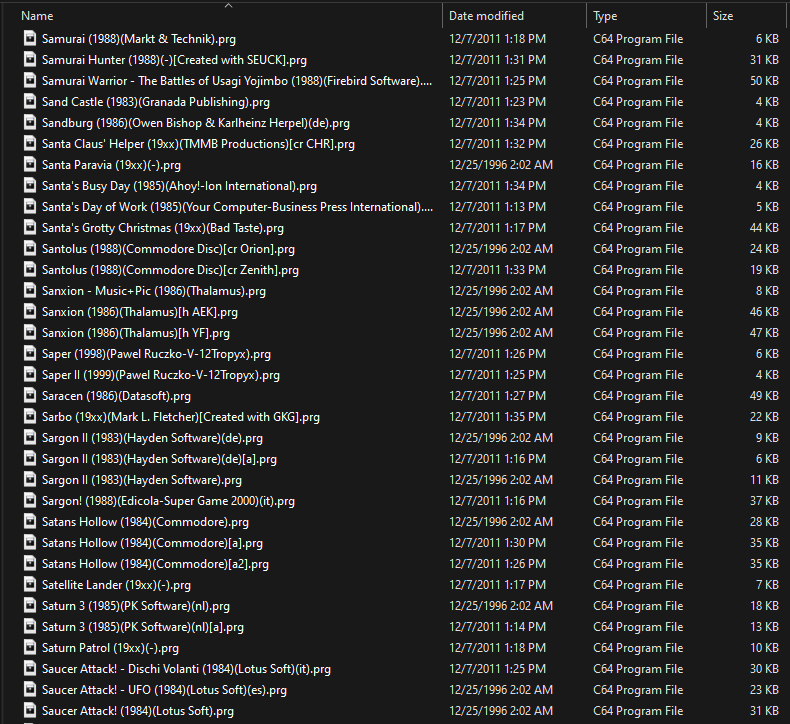Sort files by Date modified column

(x=486, y=16)
